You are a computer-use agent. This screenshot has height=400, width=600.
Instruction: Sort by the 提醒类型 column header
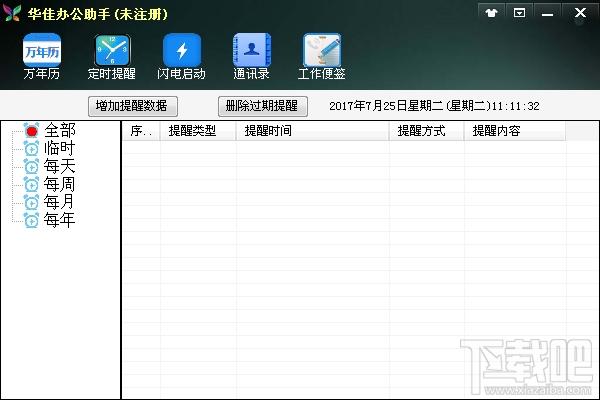coord(198,131)
